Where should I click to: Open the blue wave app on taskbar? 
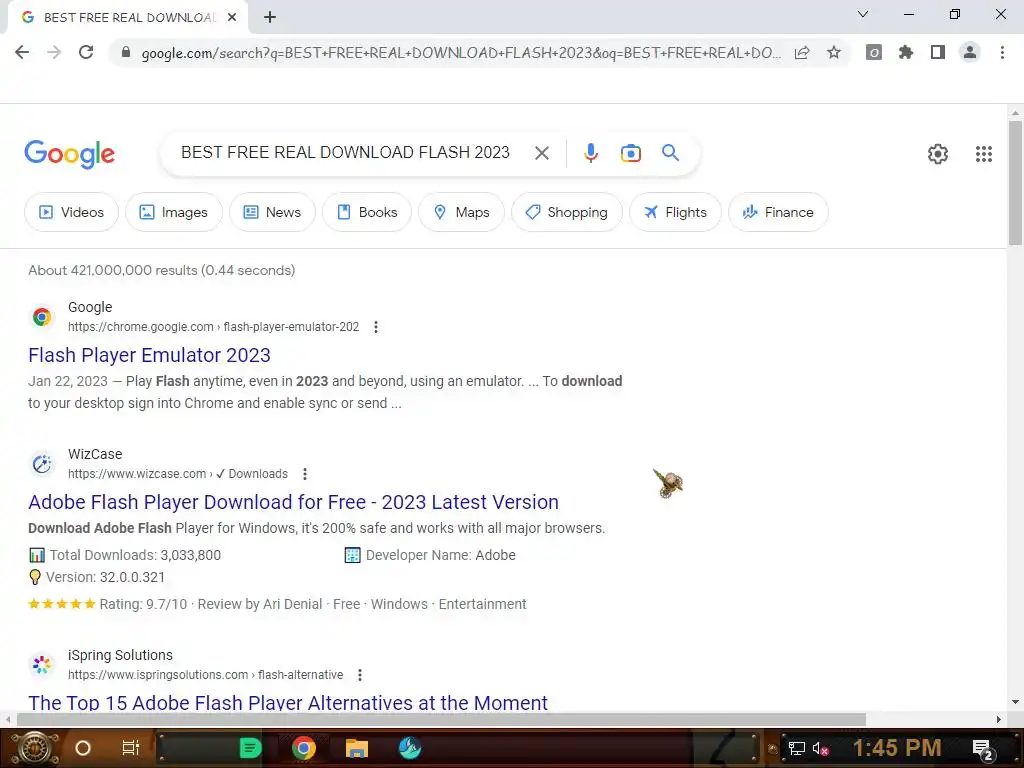409,748
